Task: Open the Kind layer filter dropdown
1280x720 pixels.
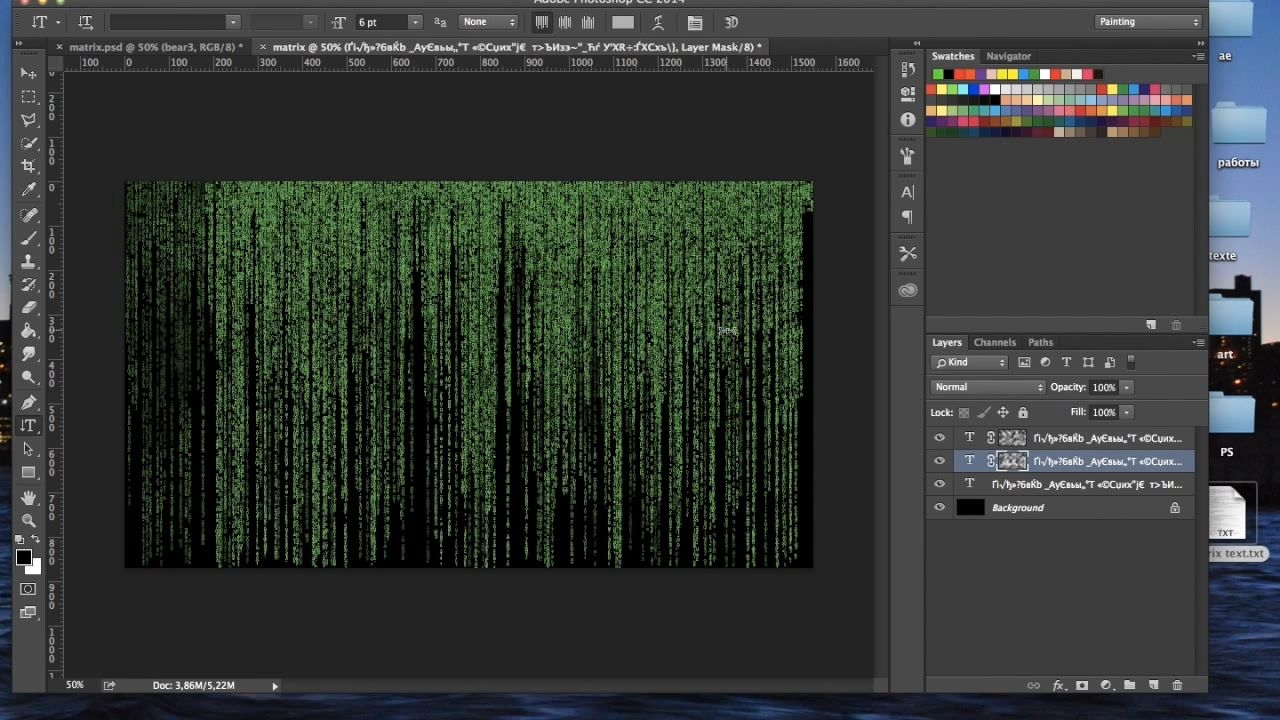Action: (x=969, y=362)
